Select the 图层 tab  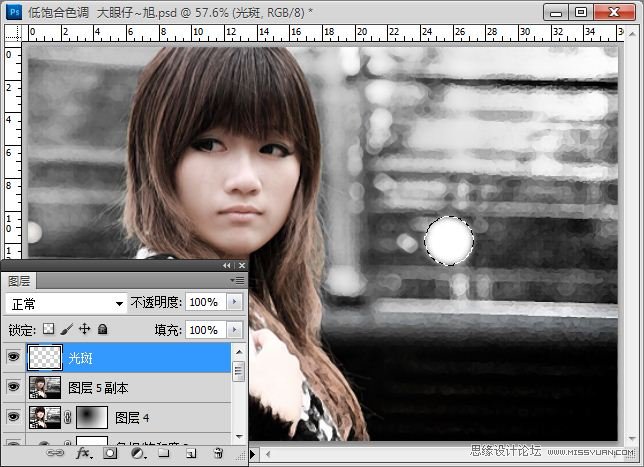click(x=19, y=281)
